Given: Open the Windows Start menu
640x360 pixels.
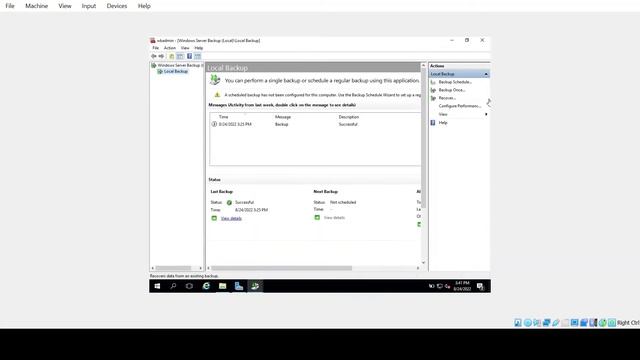Looking at the screenshot, I should click(157, 286).
